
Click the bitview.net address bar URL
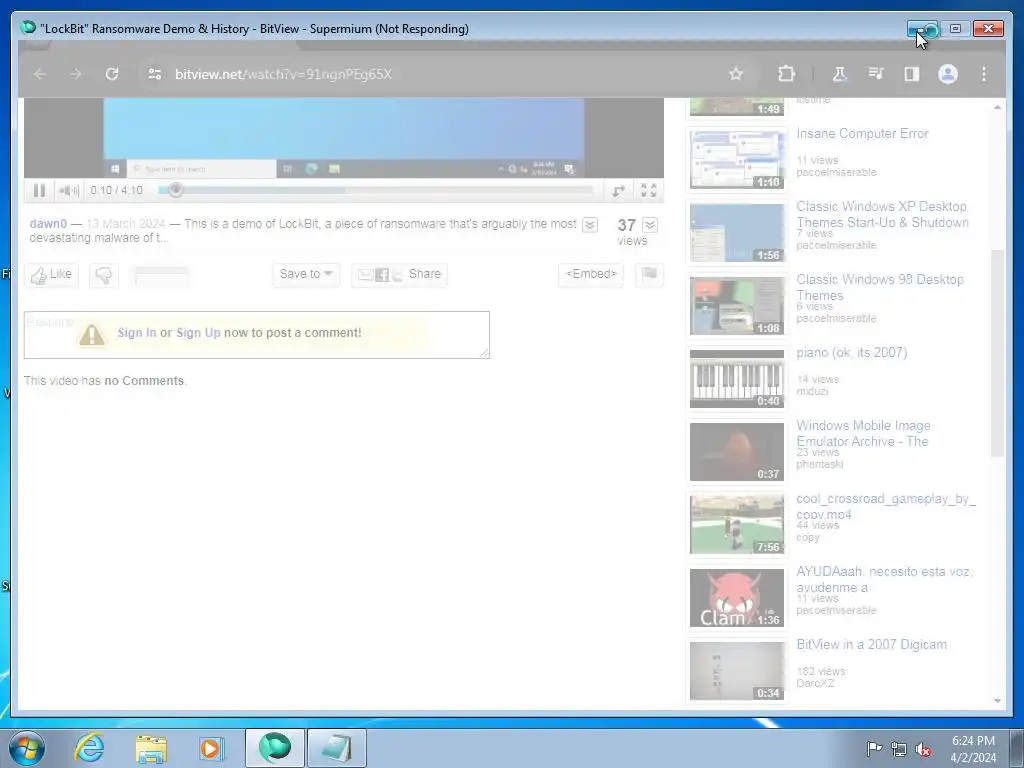point(283,74)
